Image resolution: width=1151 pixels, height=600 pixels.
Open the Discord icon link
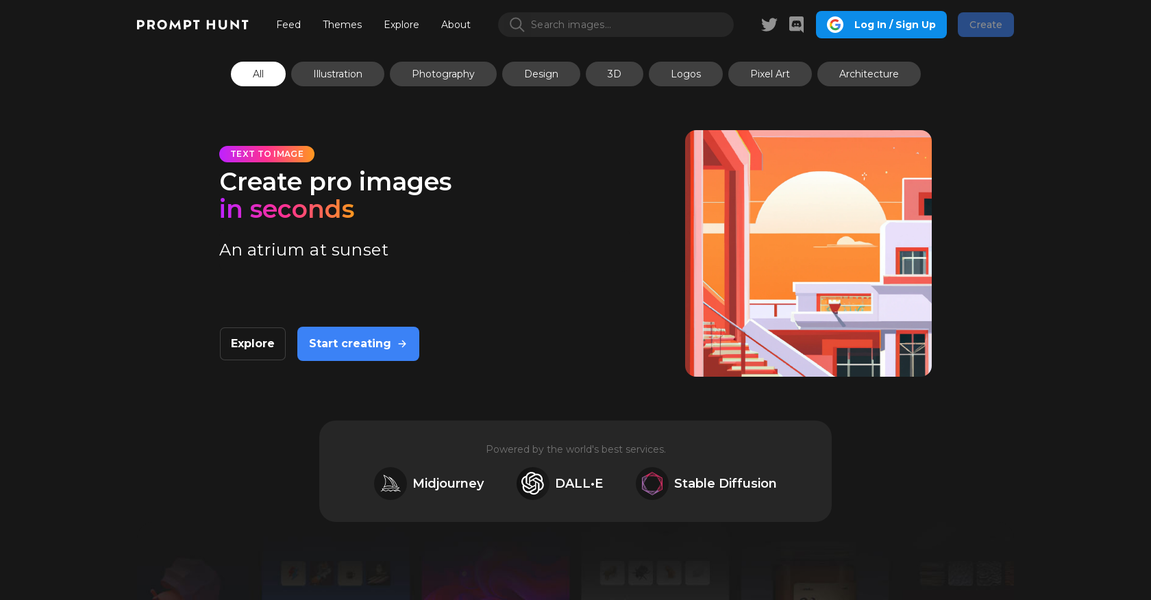(x=796, y=25)
